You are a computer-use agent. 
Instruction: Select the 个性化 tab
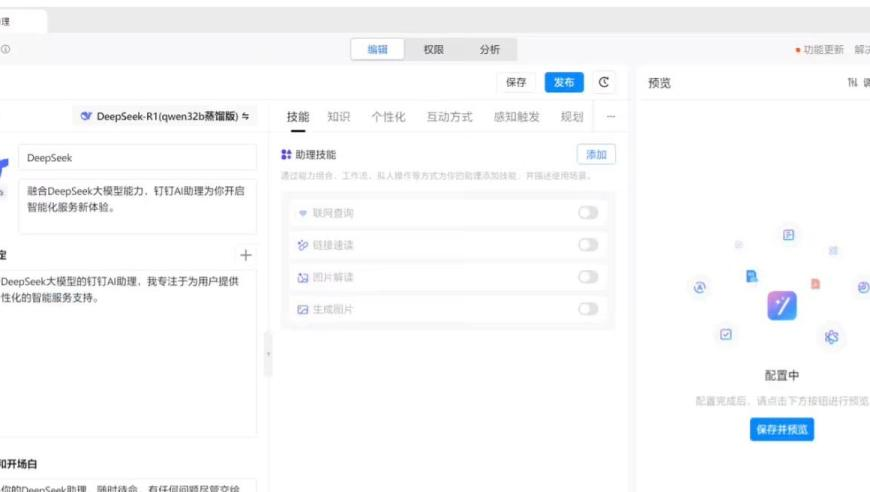388,116
